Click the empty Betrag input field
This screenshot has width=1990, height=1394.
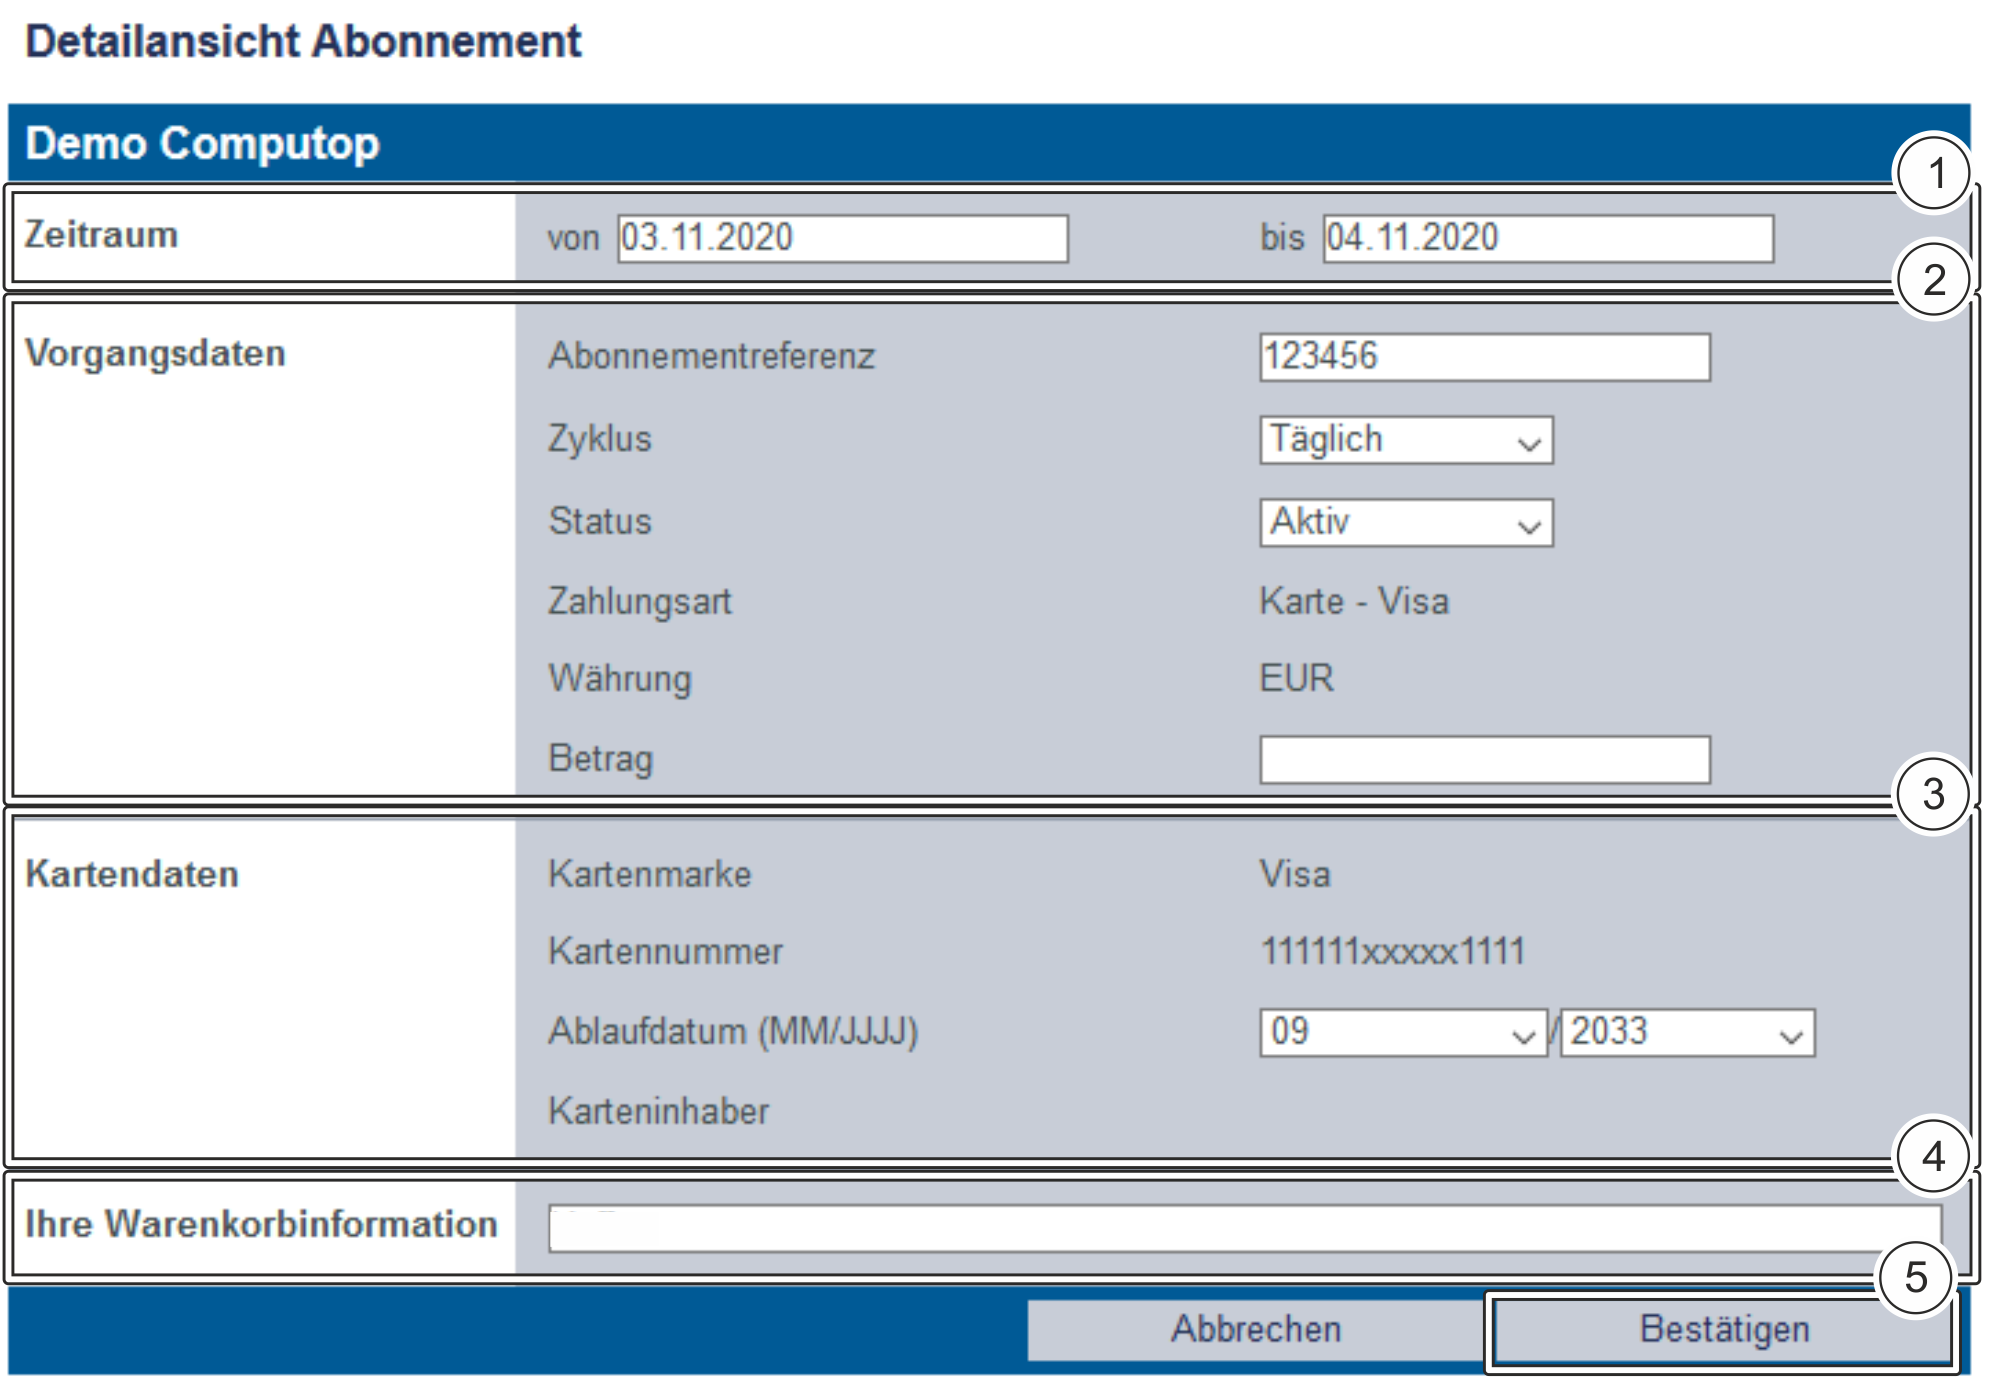1484,760
